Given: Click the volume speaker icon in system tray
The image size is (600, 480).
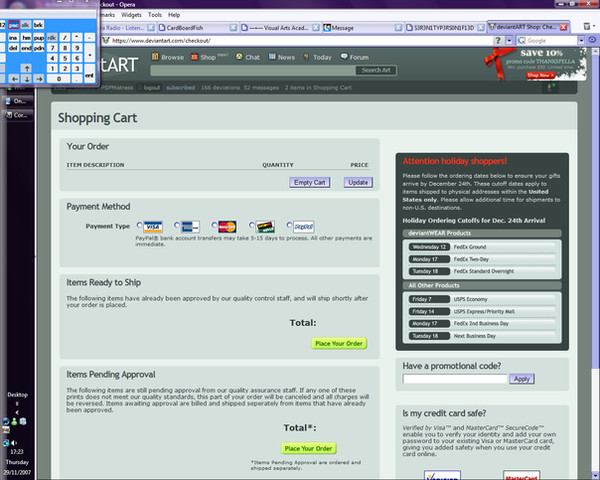Looking at the screenshot, I should [15, 443].
